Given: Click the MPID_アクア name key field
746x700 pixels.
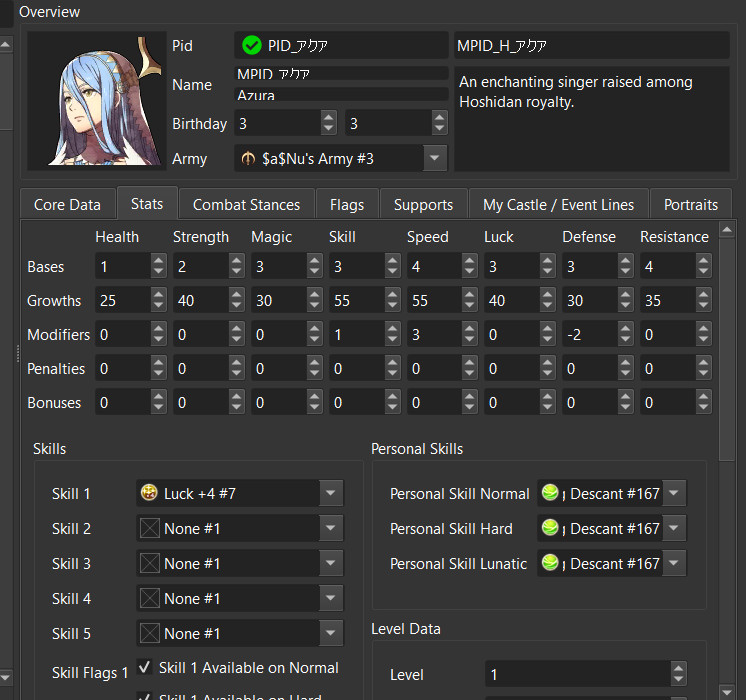Looking at the screenshot, I should (341, 73).
